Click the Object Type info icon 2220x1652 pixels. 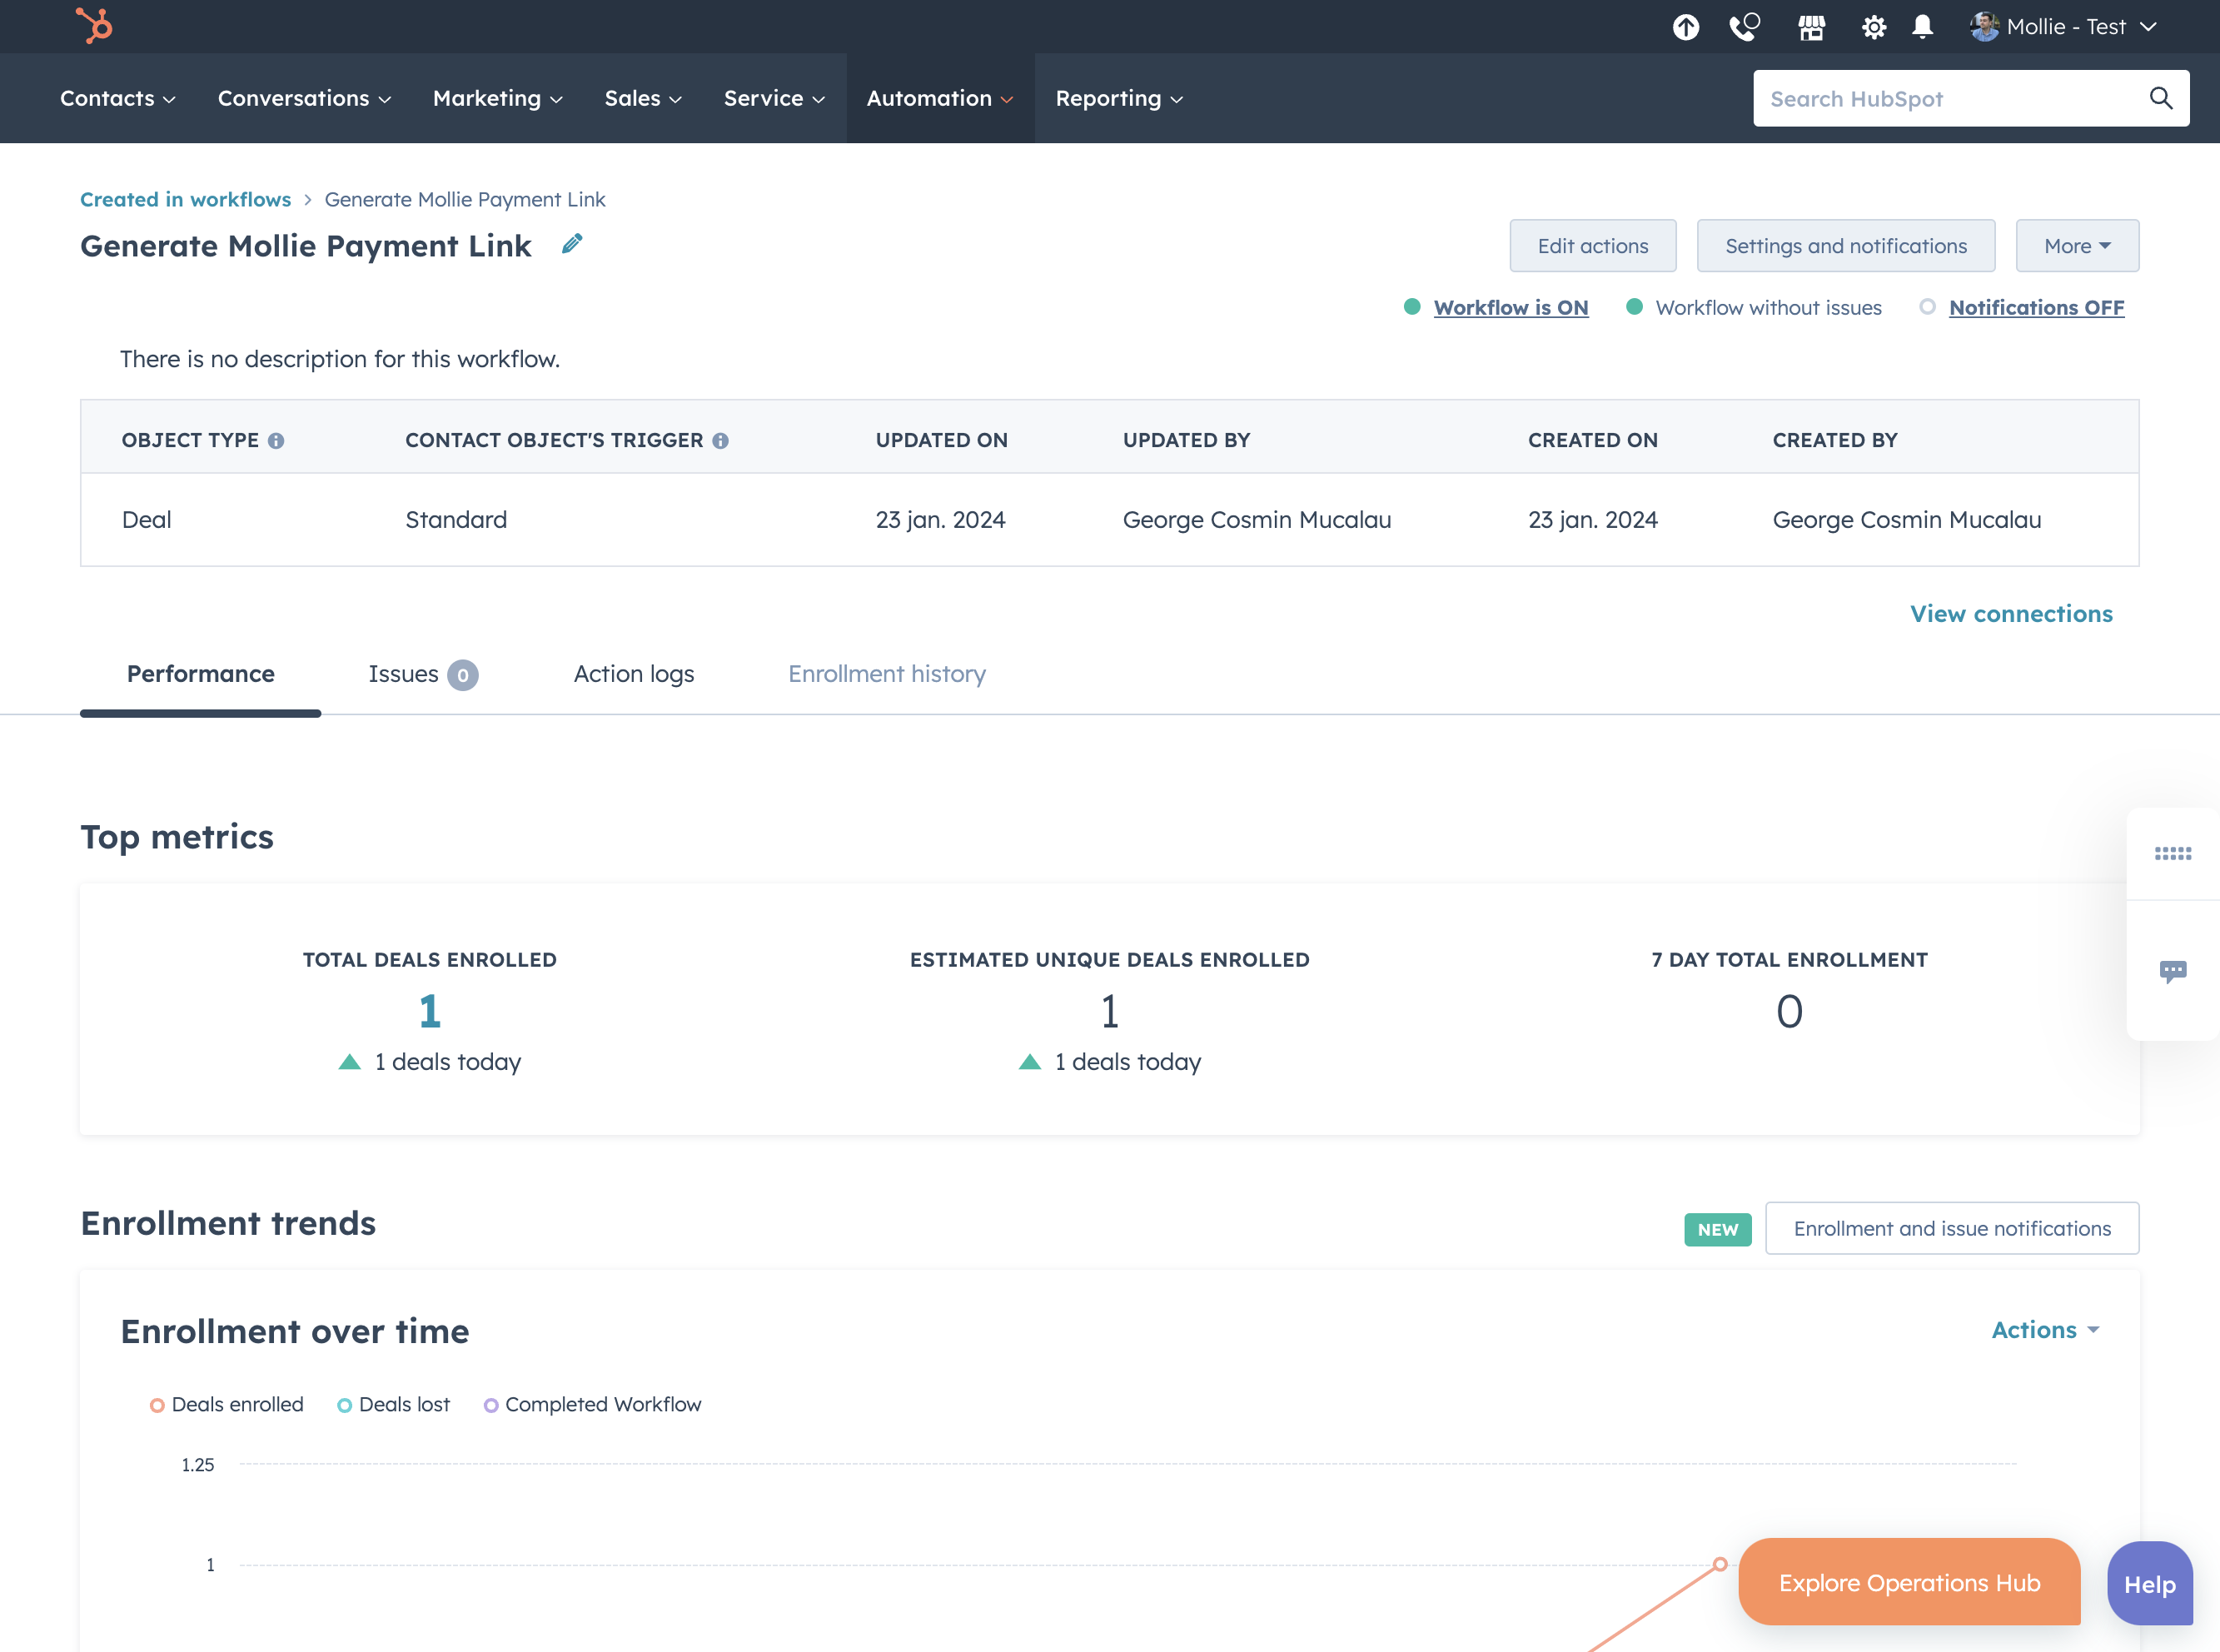coord(276,441)
